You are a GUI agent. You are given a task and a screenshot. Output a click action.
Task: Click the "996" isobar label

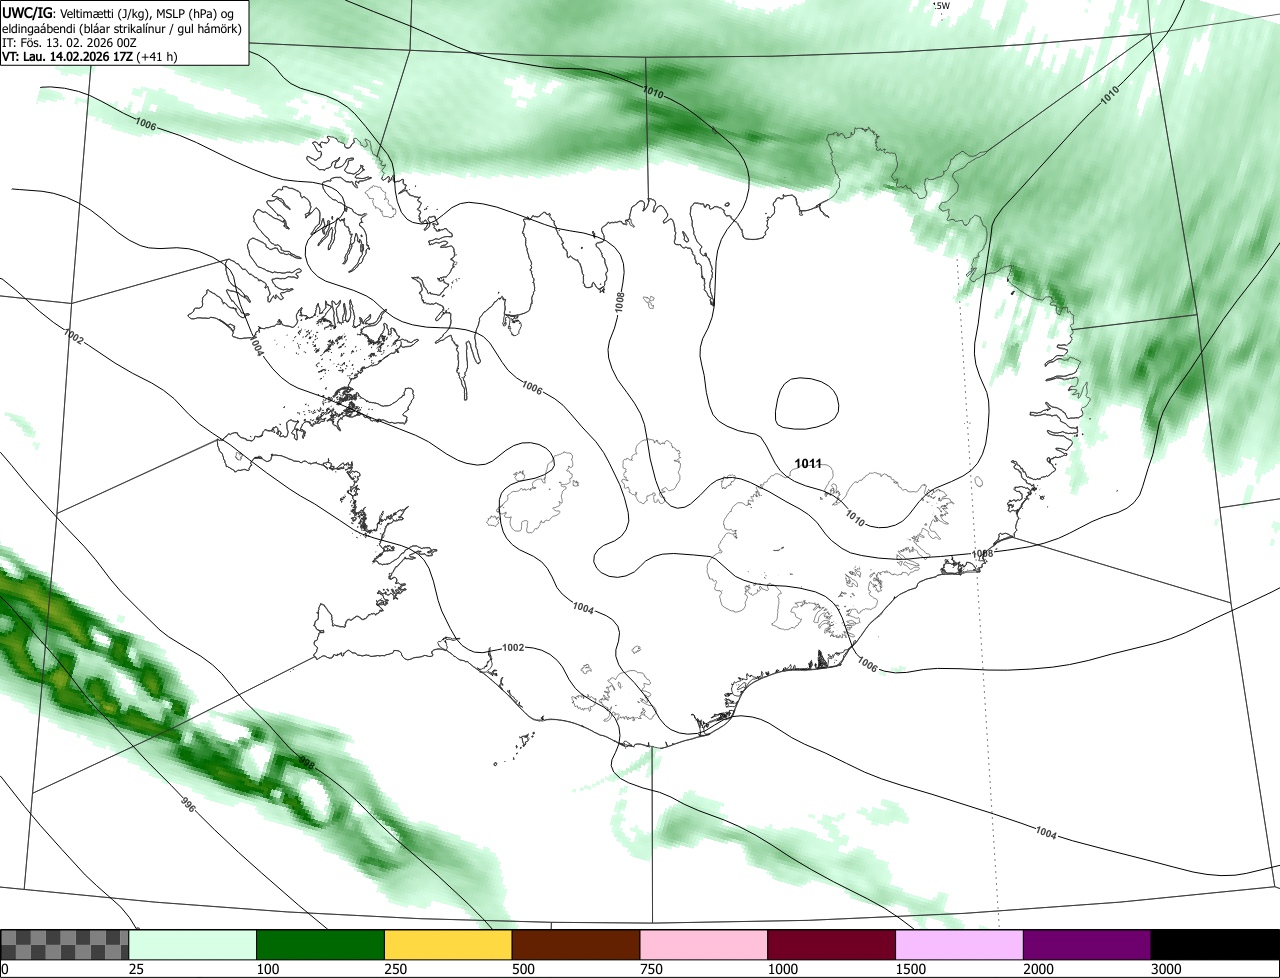click(188, 803)
